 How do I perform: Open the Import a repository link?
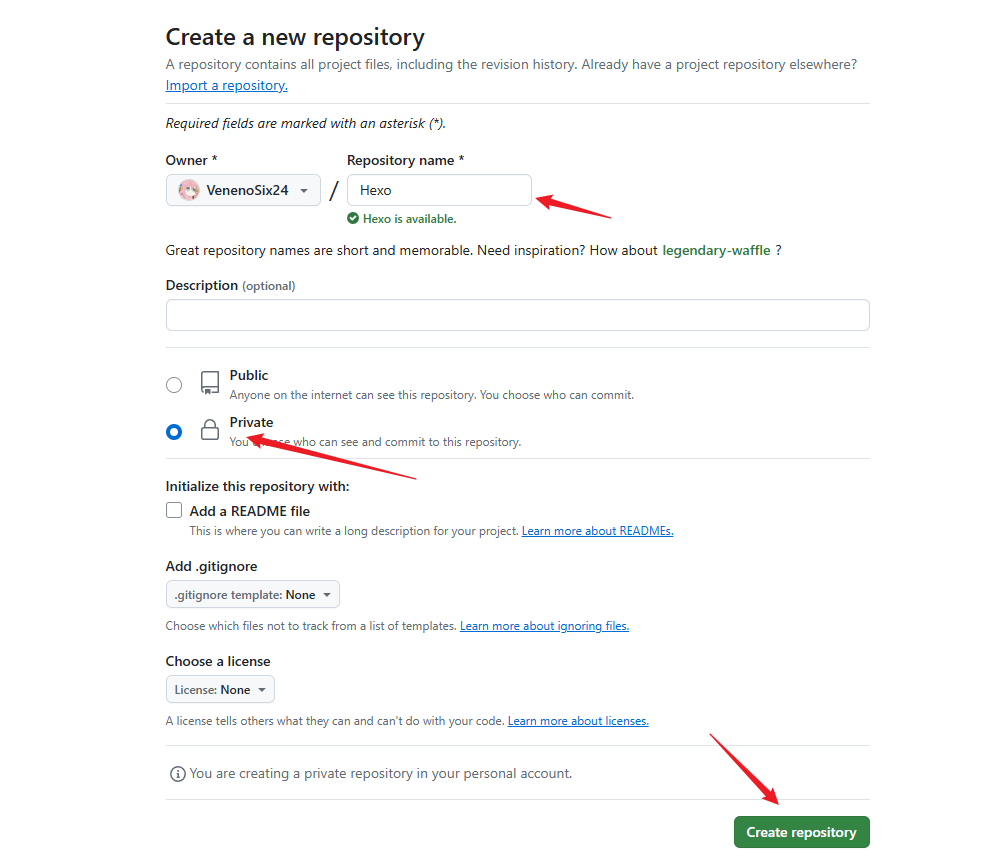tap(226, 86)
